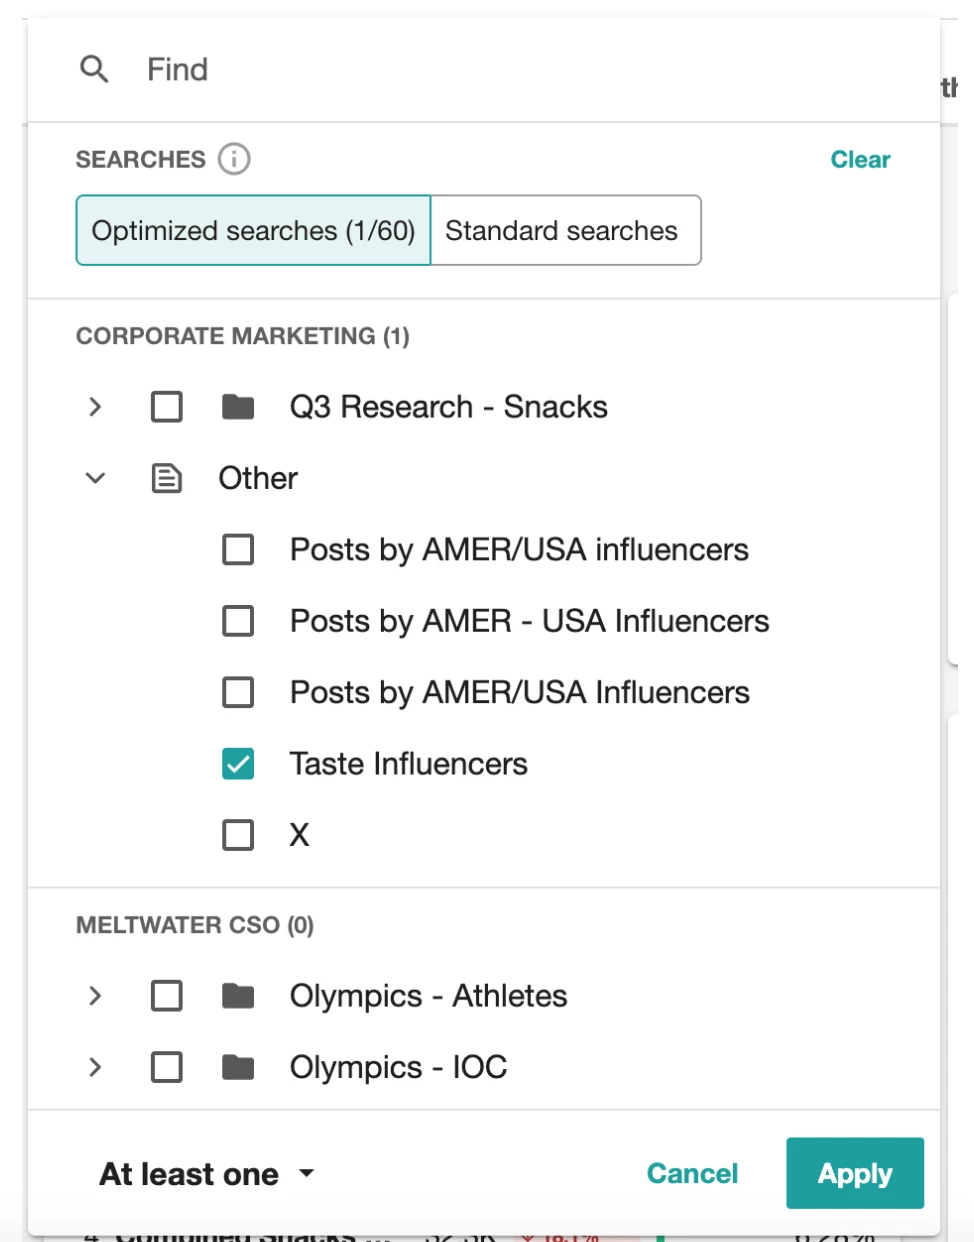The image size is (974, 1242).
Task: Click the Olympics - Athletes folder icon
Action: [238, 996]
